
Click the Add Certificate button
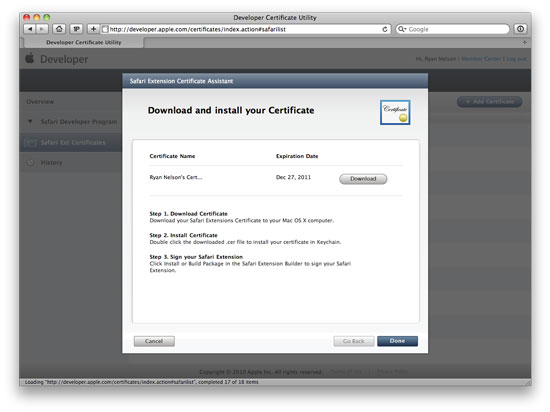489,102
